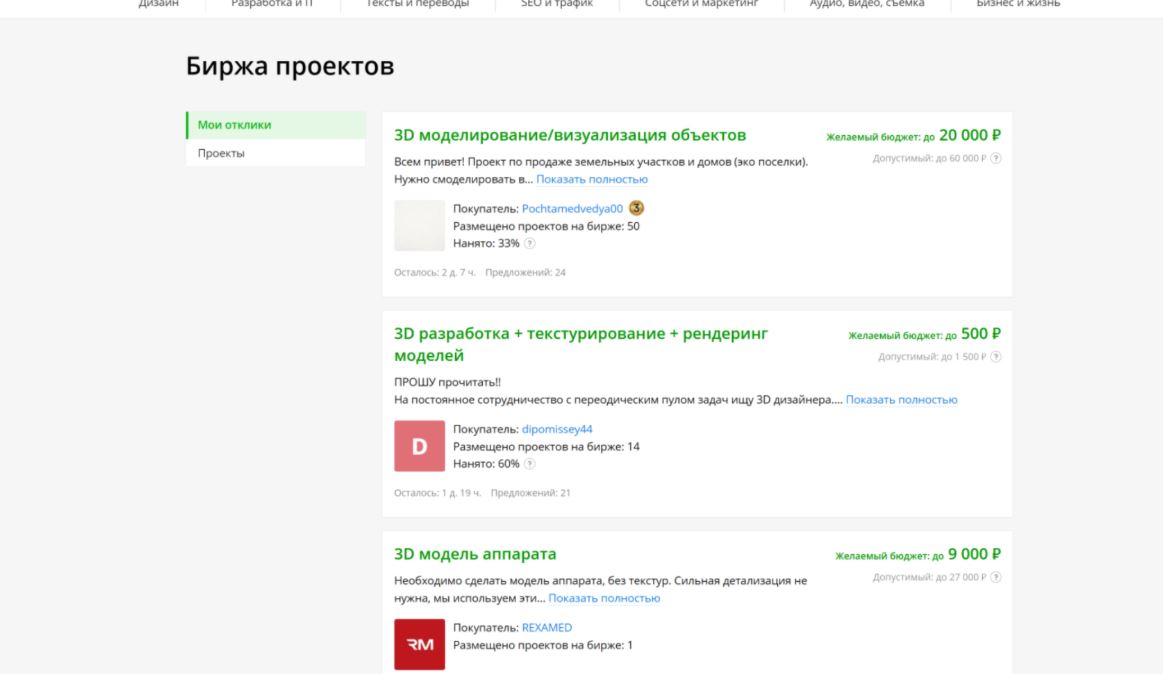
Task: Click the Pochtamedvedya00 buyer avatar image
Action: click(420, 225)
